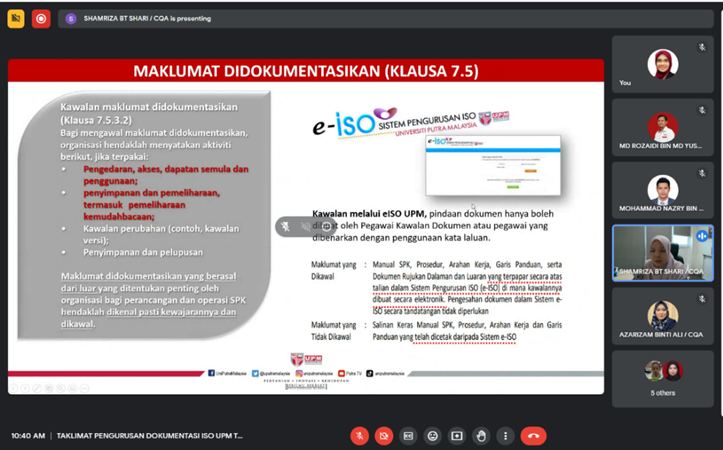Image resolution: width=723 pixels, height=450 pixels.
Task: Click avatar of AZARIZAM BINTI ALI
Action: [663, 315]
